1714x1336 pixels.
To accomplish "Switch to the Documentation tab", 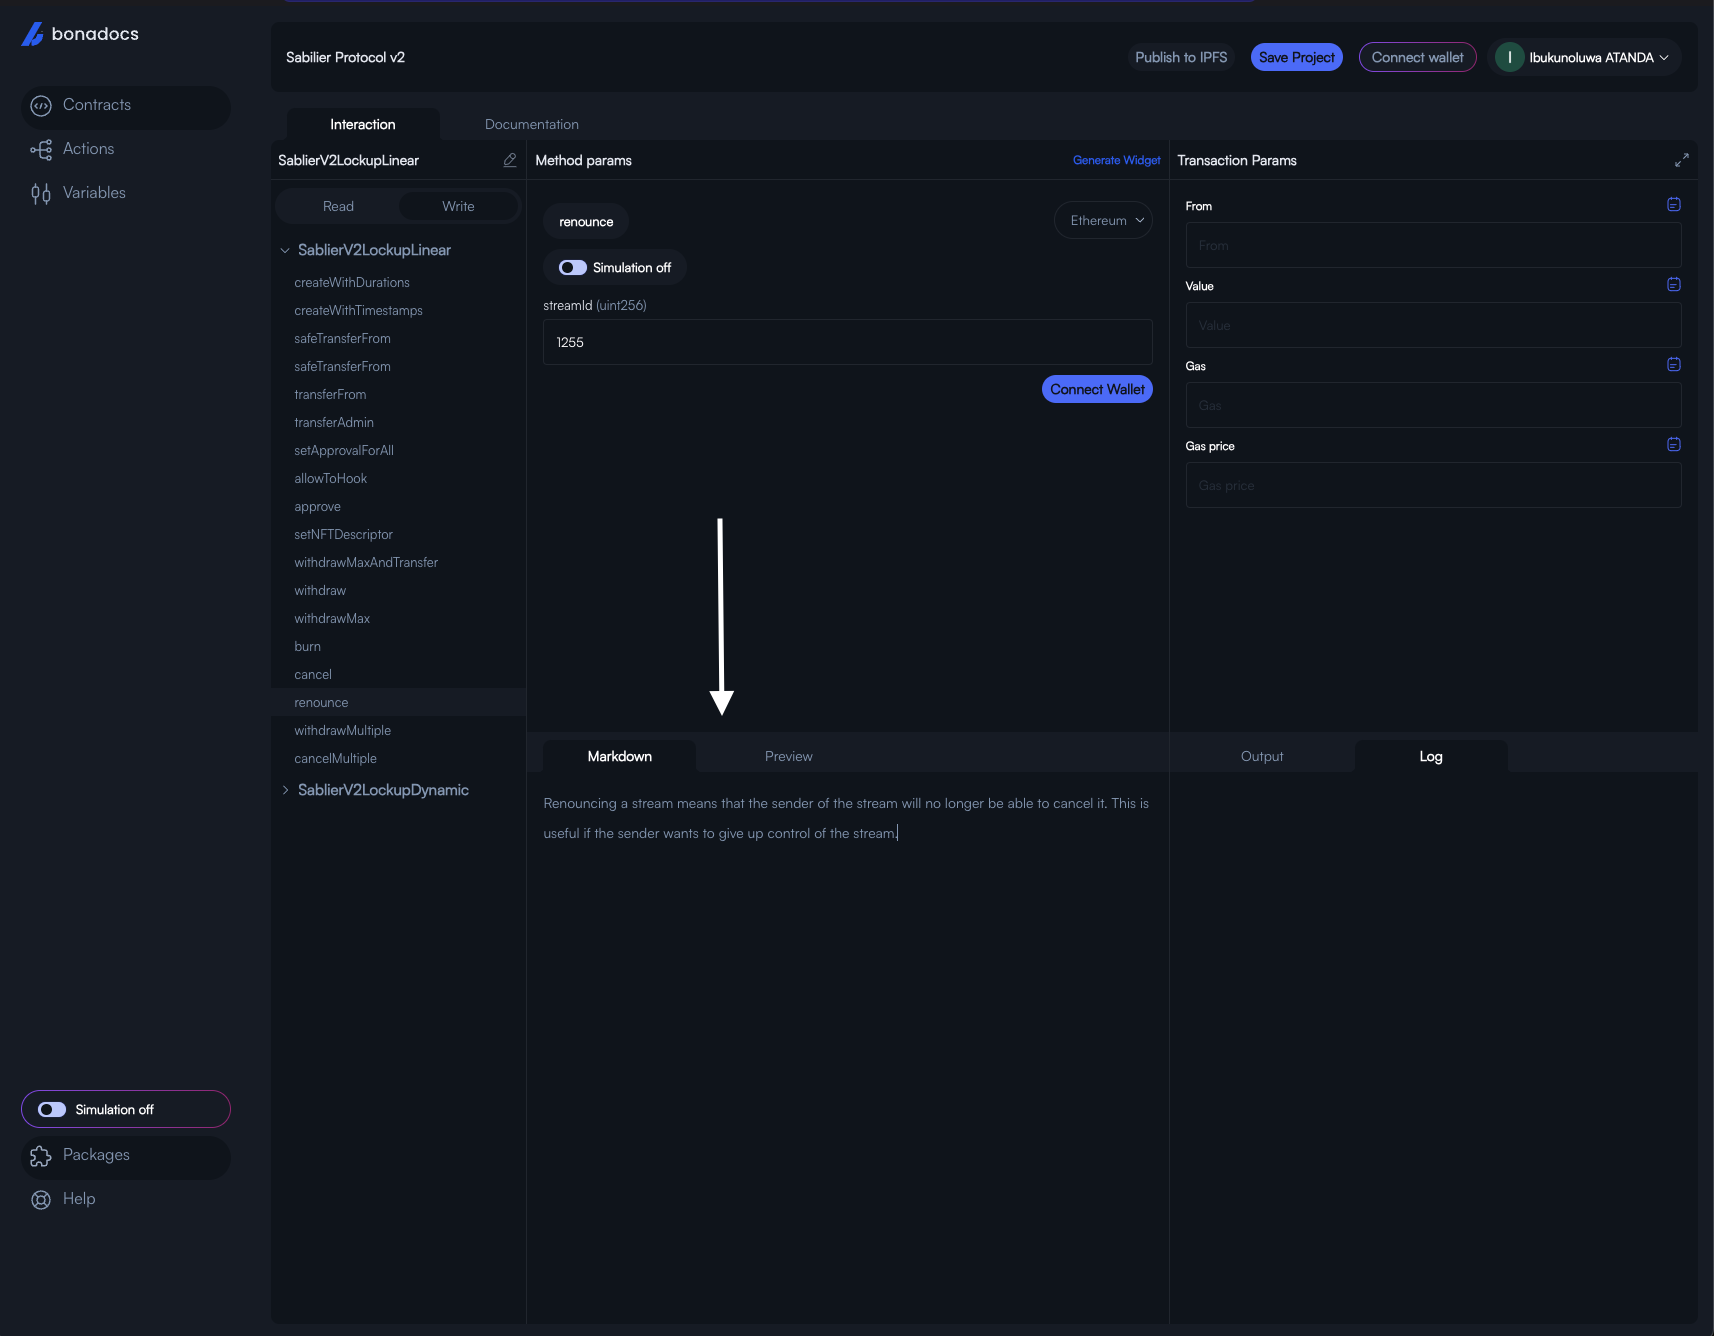I will point(532,124).
